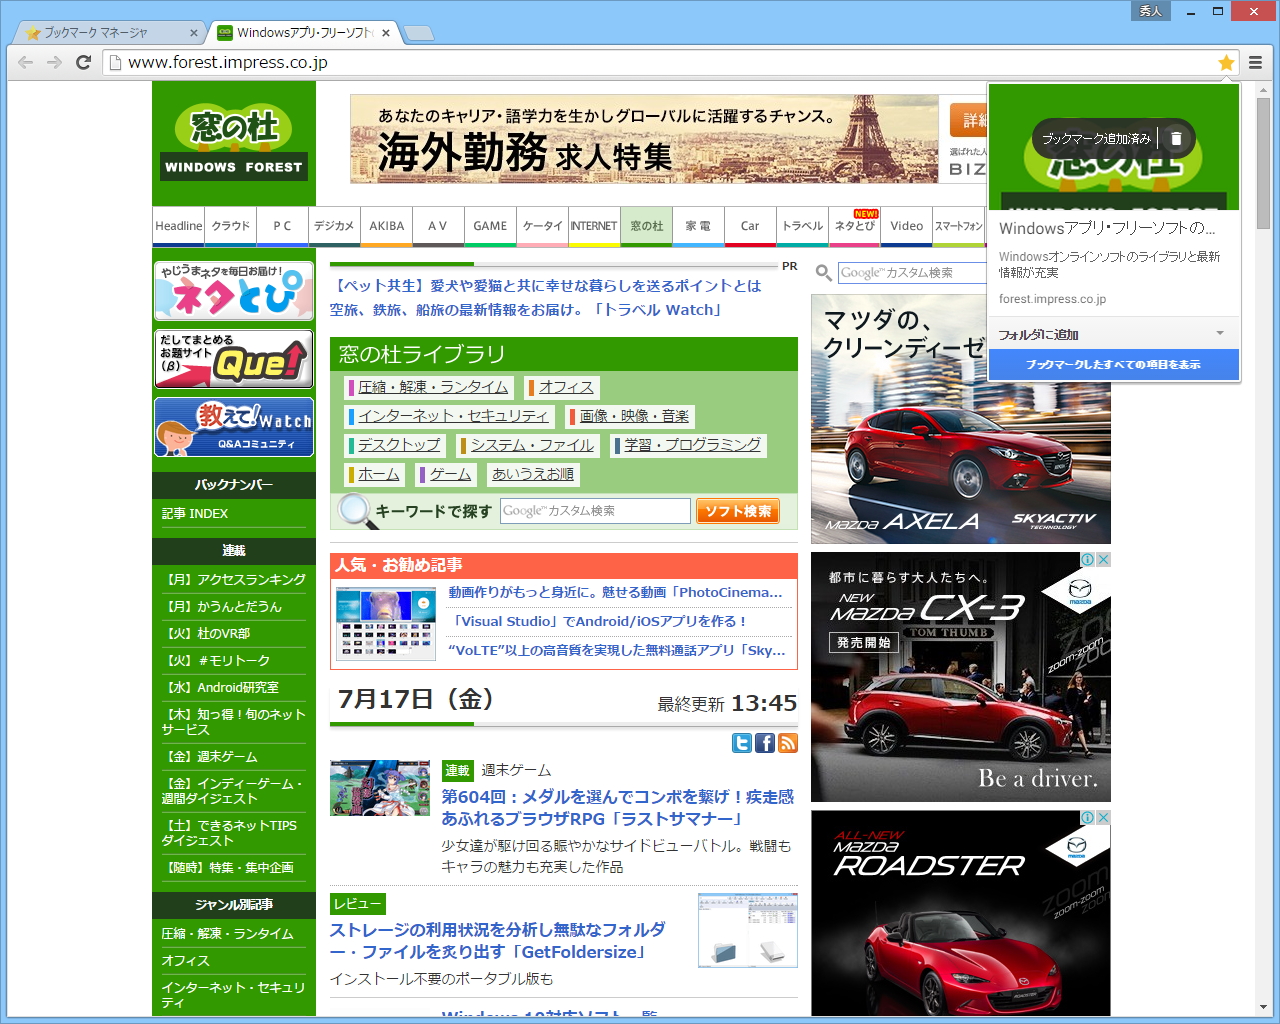The image size is (1280, 1024).
Task: Click the Facebook share icon
Action: pos(764,743)
